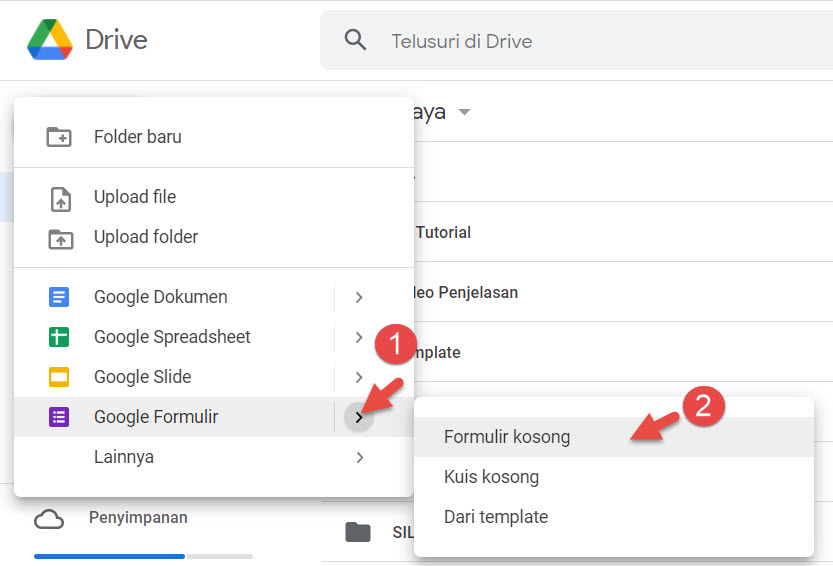
Task: Select Formulir kosong from submenu
Action: (507, 437)
